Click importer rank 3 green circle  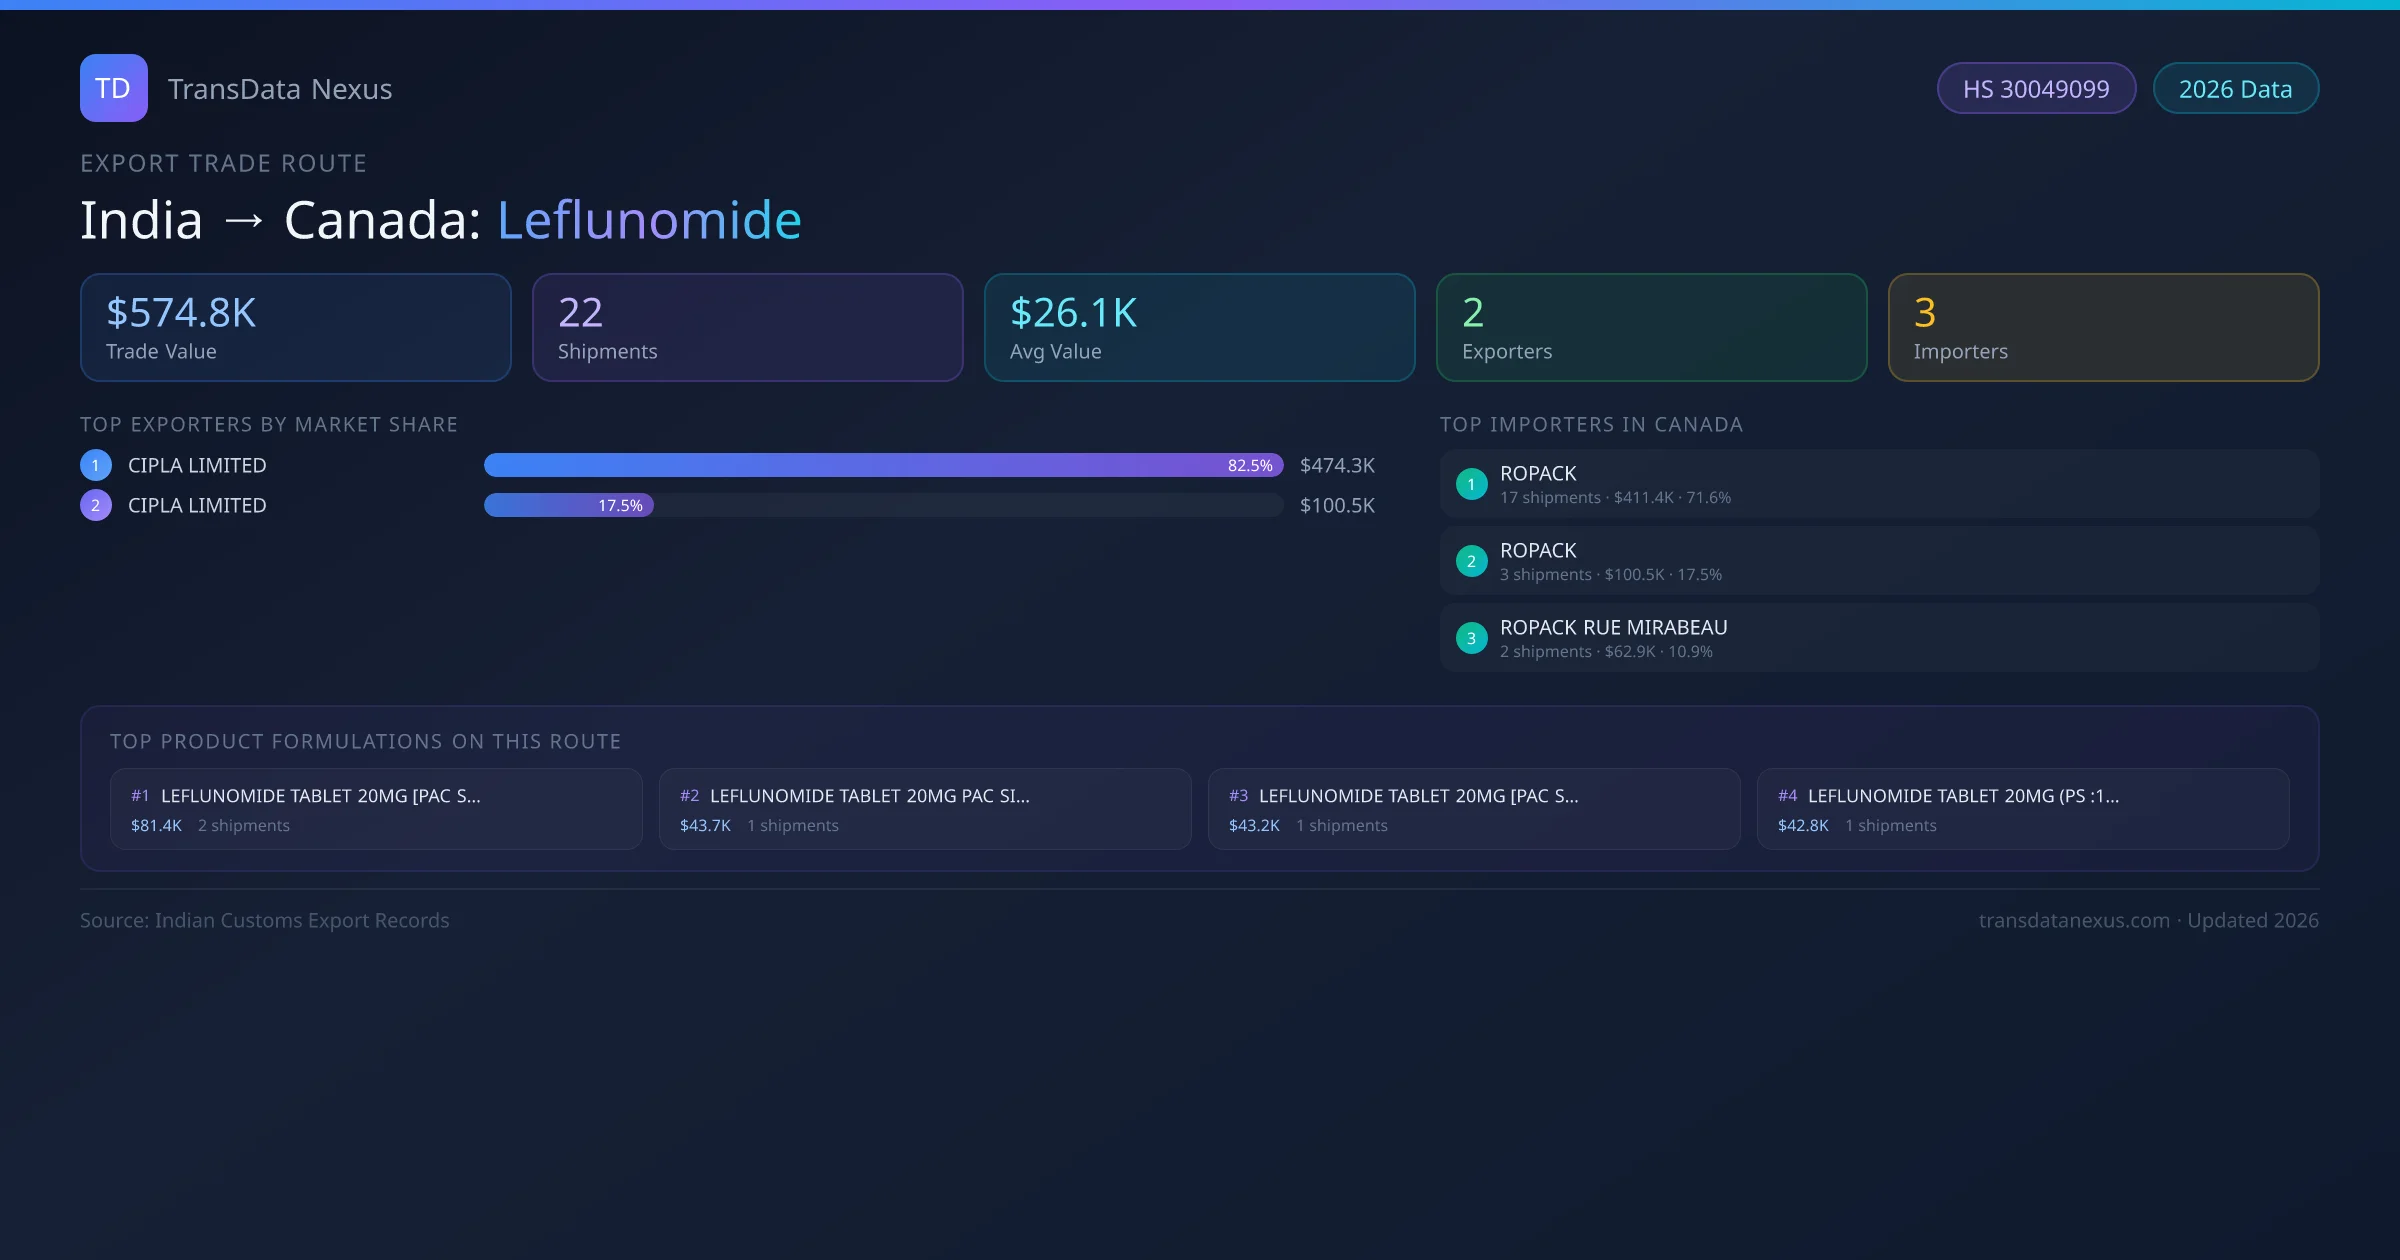[1471, 638]
